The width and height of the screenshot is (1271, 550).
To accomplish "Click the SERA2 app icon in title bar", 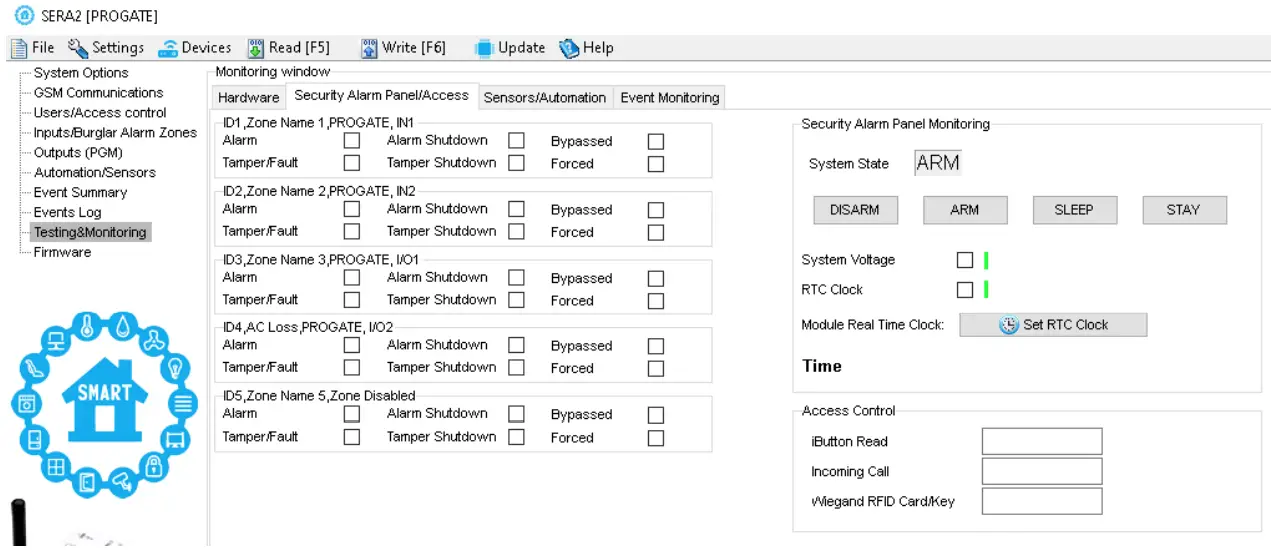I will 24,16.
